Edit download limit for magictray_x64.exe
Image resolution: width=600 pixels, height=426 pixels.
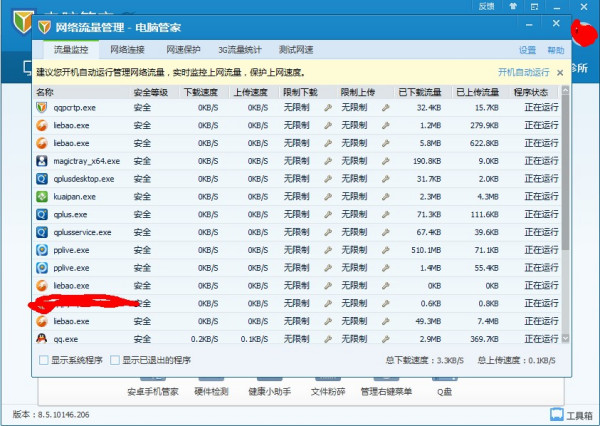[x=328, y=161]
